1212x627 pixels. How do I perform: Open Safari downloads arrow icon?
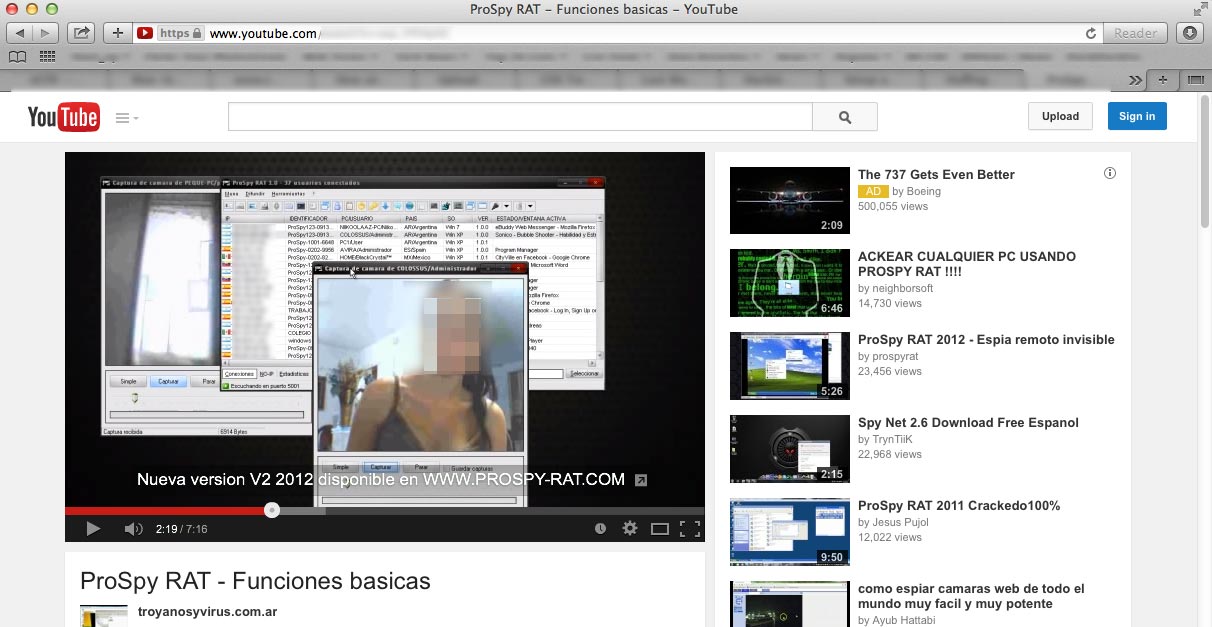[1190, 33]
